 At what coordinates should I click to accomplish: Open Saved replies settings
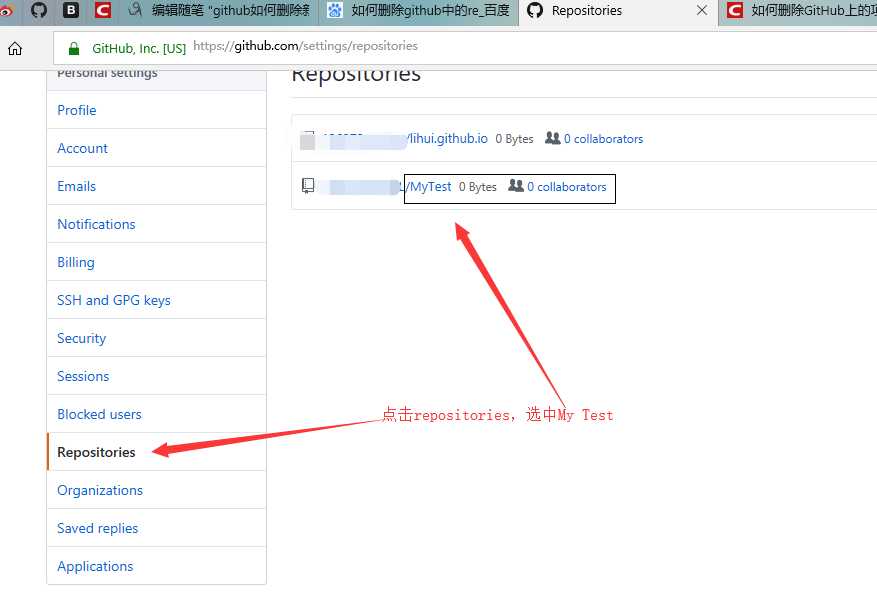click(x=157, y=528)
